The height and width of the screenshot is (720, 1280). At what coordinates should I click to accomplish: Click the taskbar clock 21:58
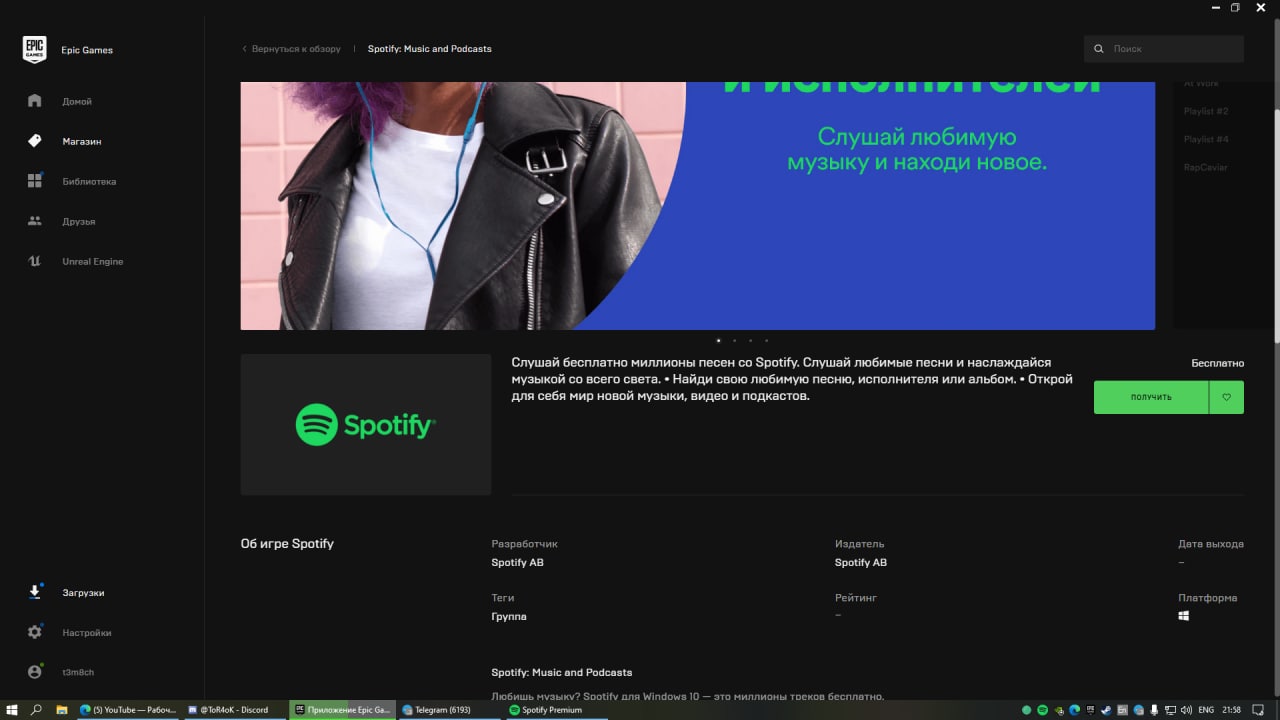point(1231,710)
